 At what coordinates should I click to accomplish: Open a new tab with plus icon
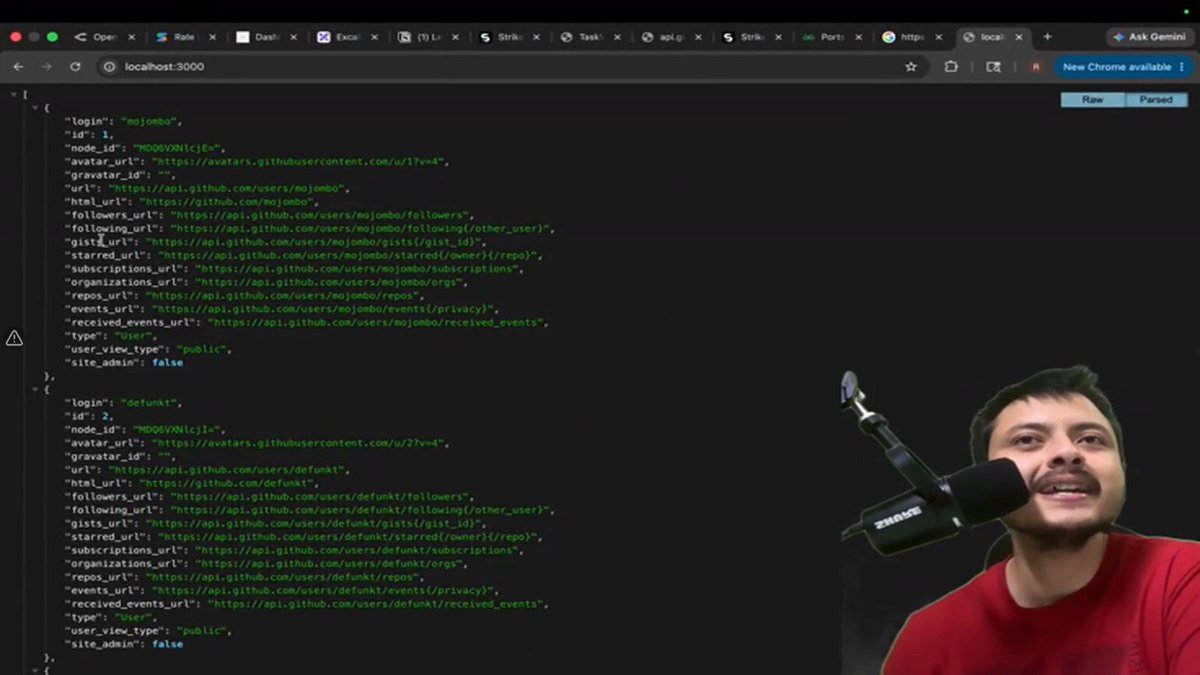[x=1047, y=37]
